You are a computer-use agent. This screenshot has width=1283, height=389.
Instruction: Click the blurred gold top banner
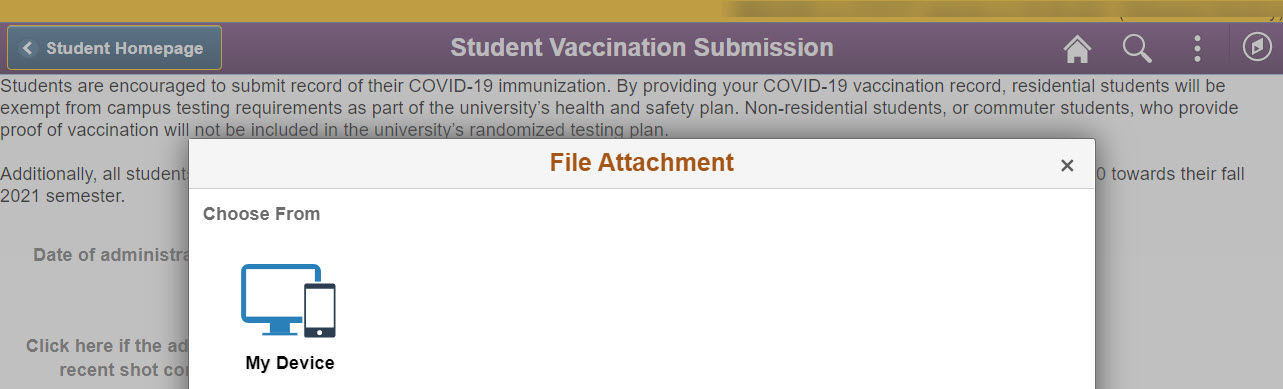pyautogui.click(x=641, y=11)
